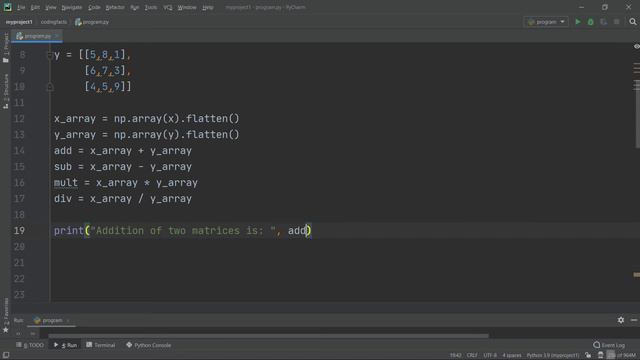Open the Tools menu
The image size is (640, 360).
151,7
